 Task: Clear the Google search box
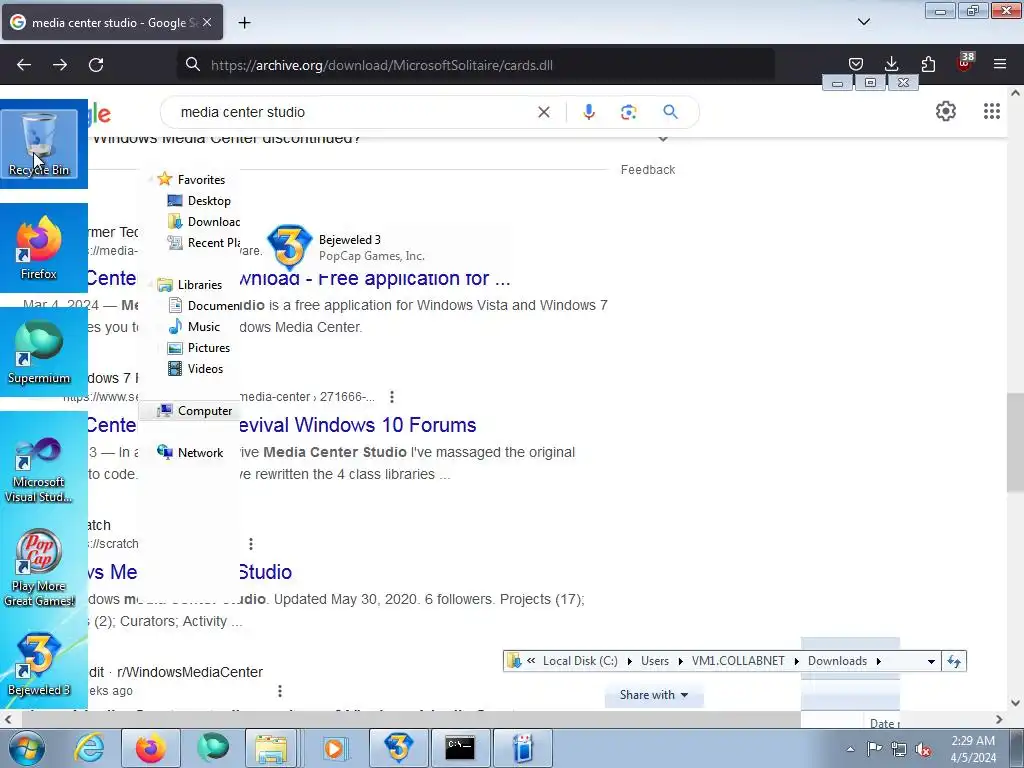coord(543,112)
